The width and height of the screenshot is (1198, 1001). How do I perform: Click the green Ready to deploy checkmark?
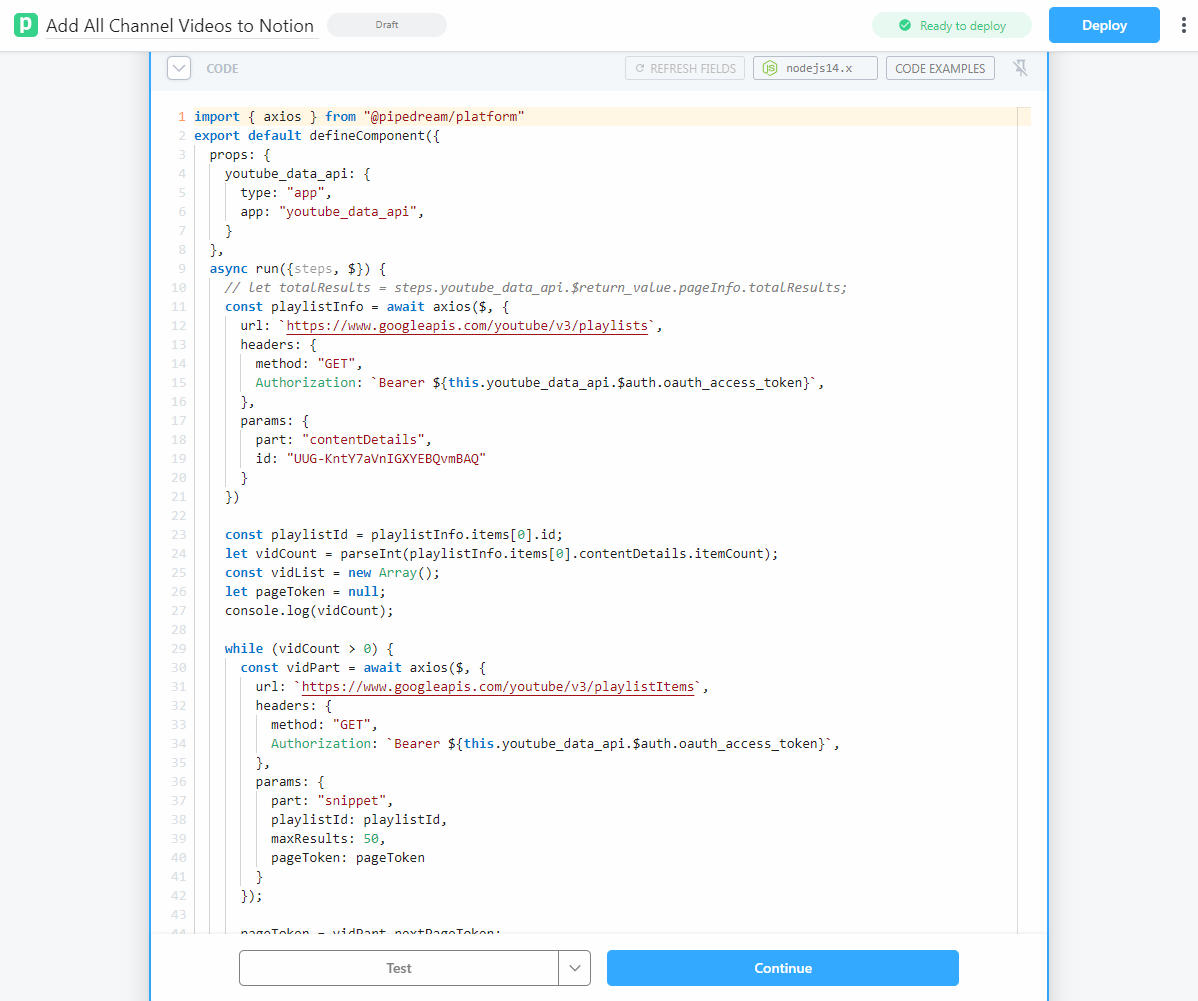point(905,25)
